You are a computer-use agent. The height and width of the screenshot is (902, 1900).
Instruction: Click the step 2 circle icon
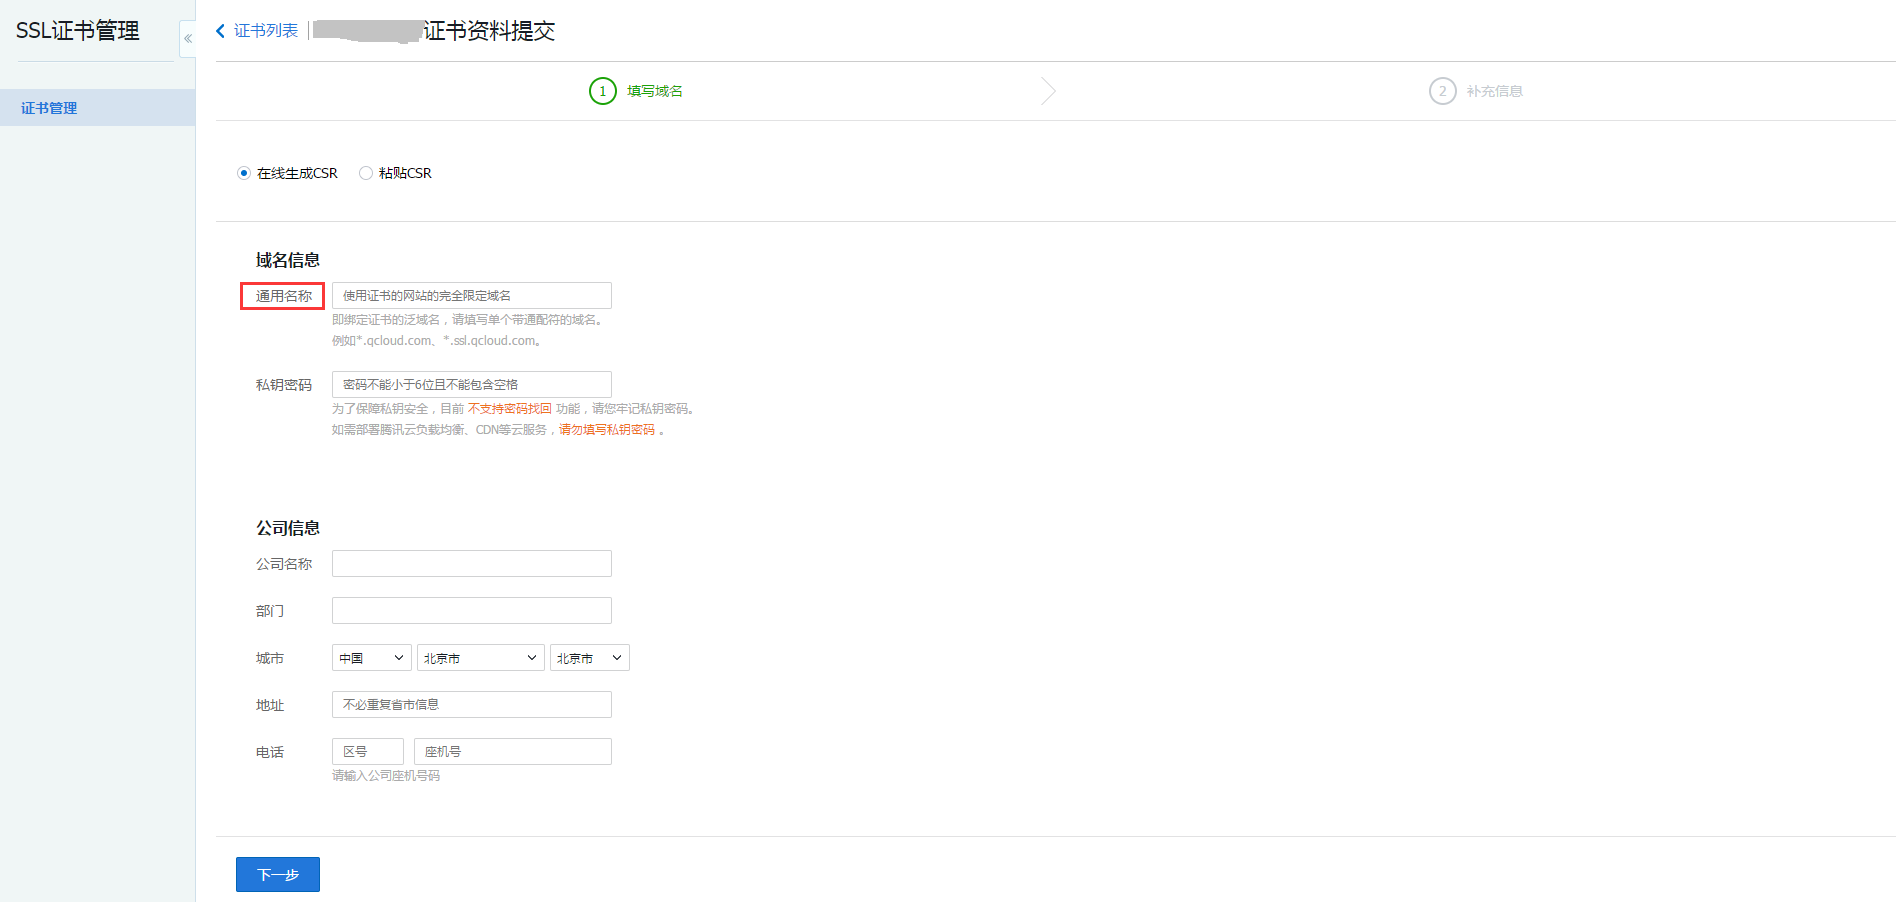click(1442, 91)
